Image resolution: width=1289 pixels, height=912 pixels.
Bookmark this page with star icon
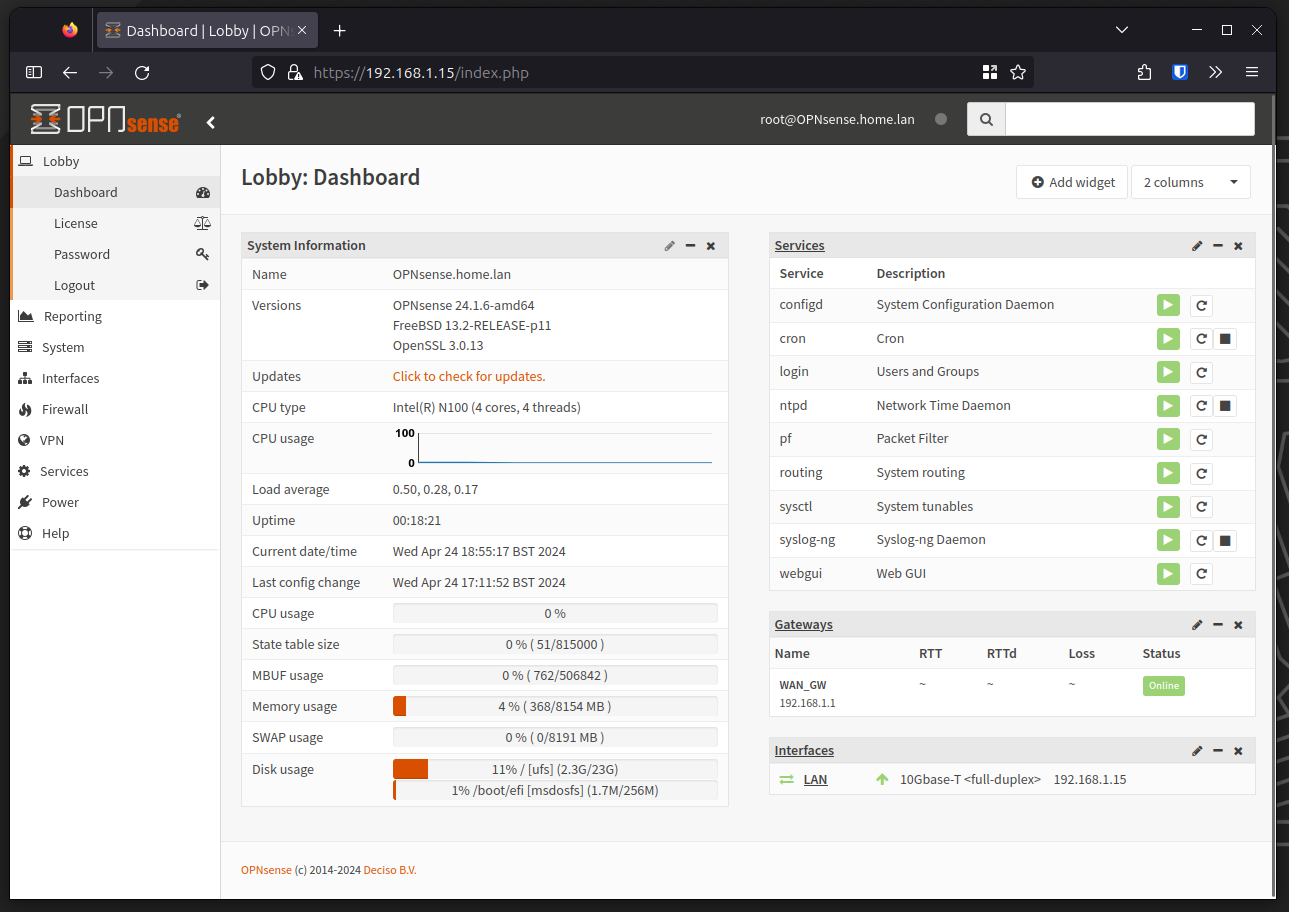pyautogui.click(x=1018, y=72)
